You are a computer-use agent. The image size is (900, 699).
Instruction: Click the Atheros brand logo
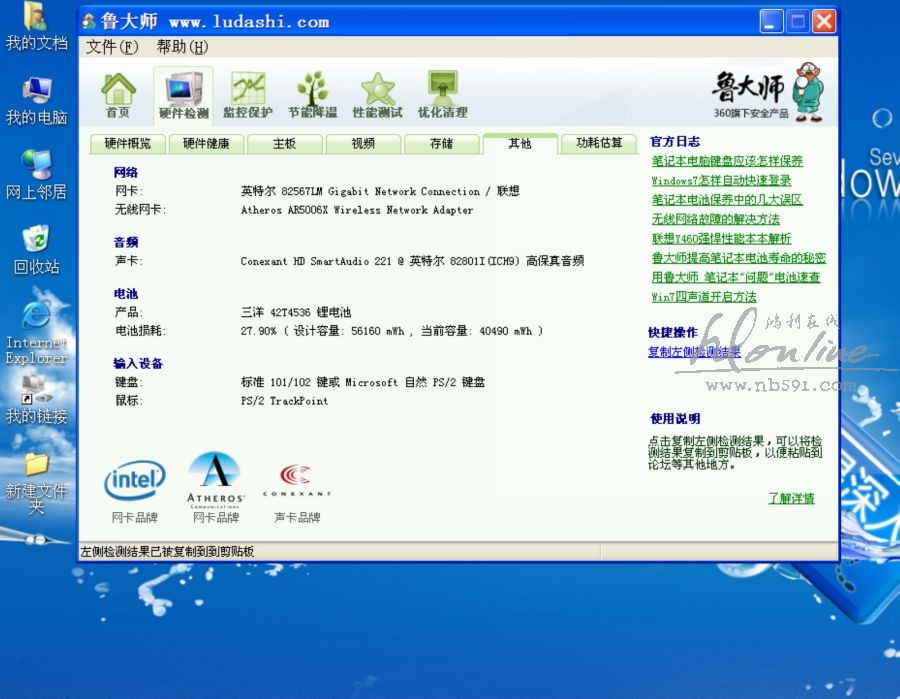pyautogui.click(x=215, y=478)
